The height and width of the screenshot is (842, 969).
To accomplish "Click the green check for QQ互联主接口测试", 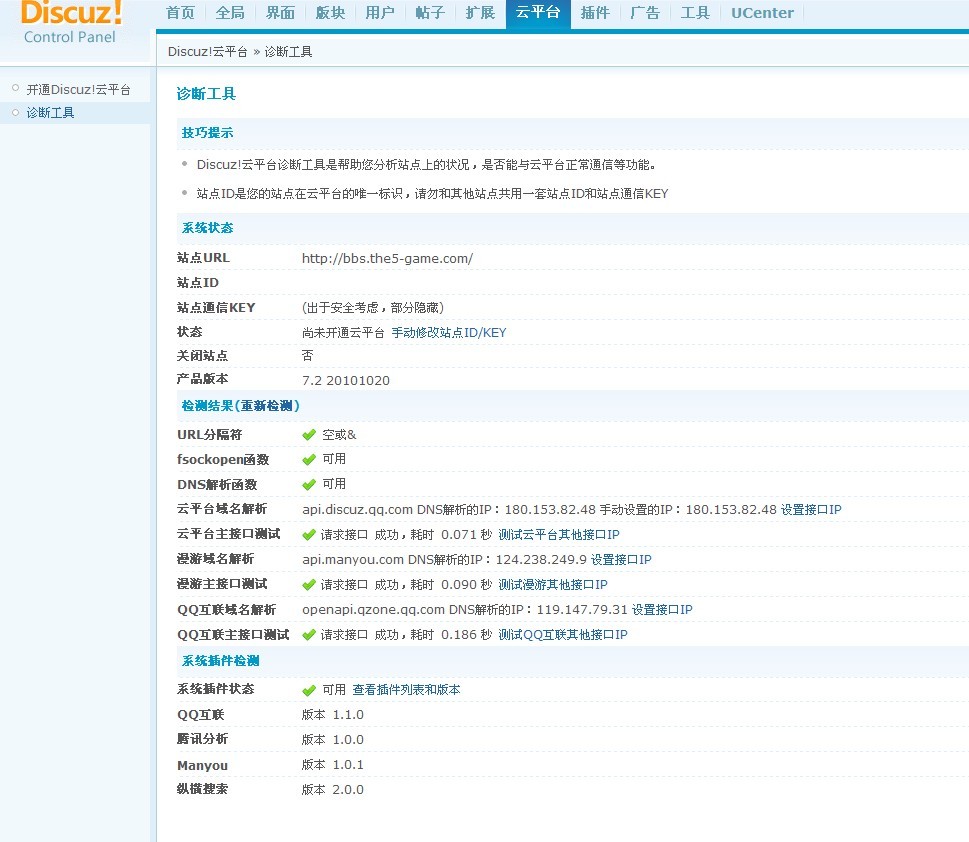I will [309, 635].
